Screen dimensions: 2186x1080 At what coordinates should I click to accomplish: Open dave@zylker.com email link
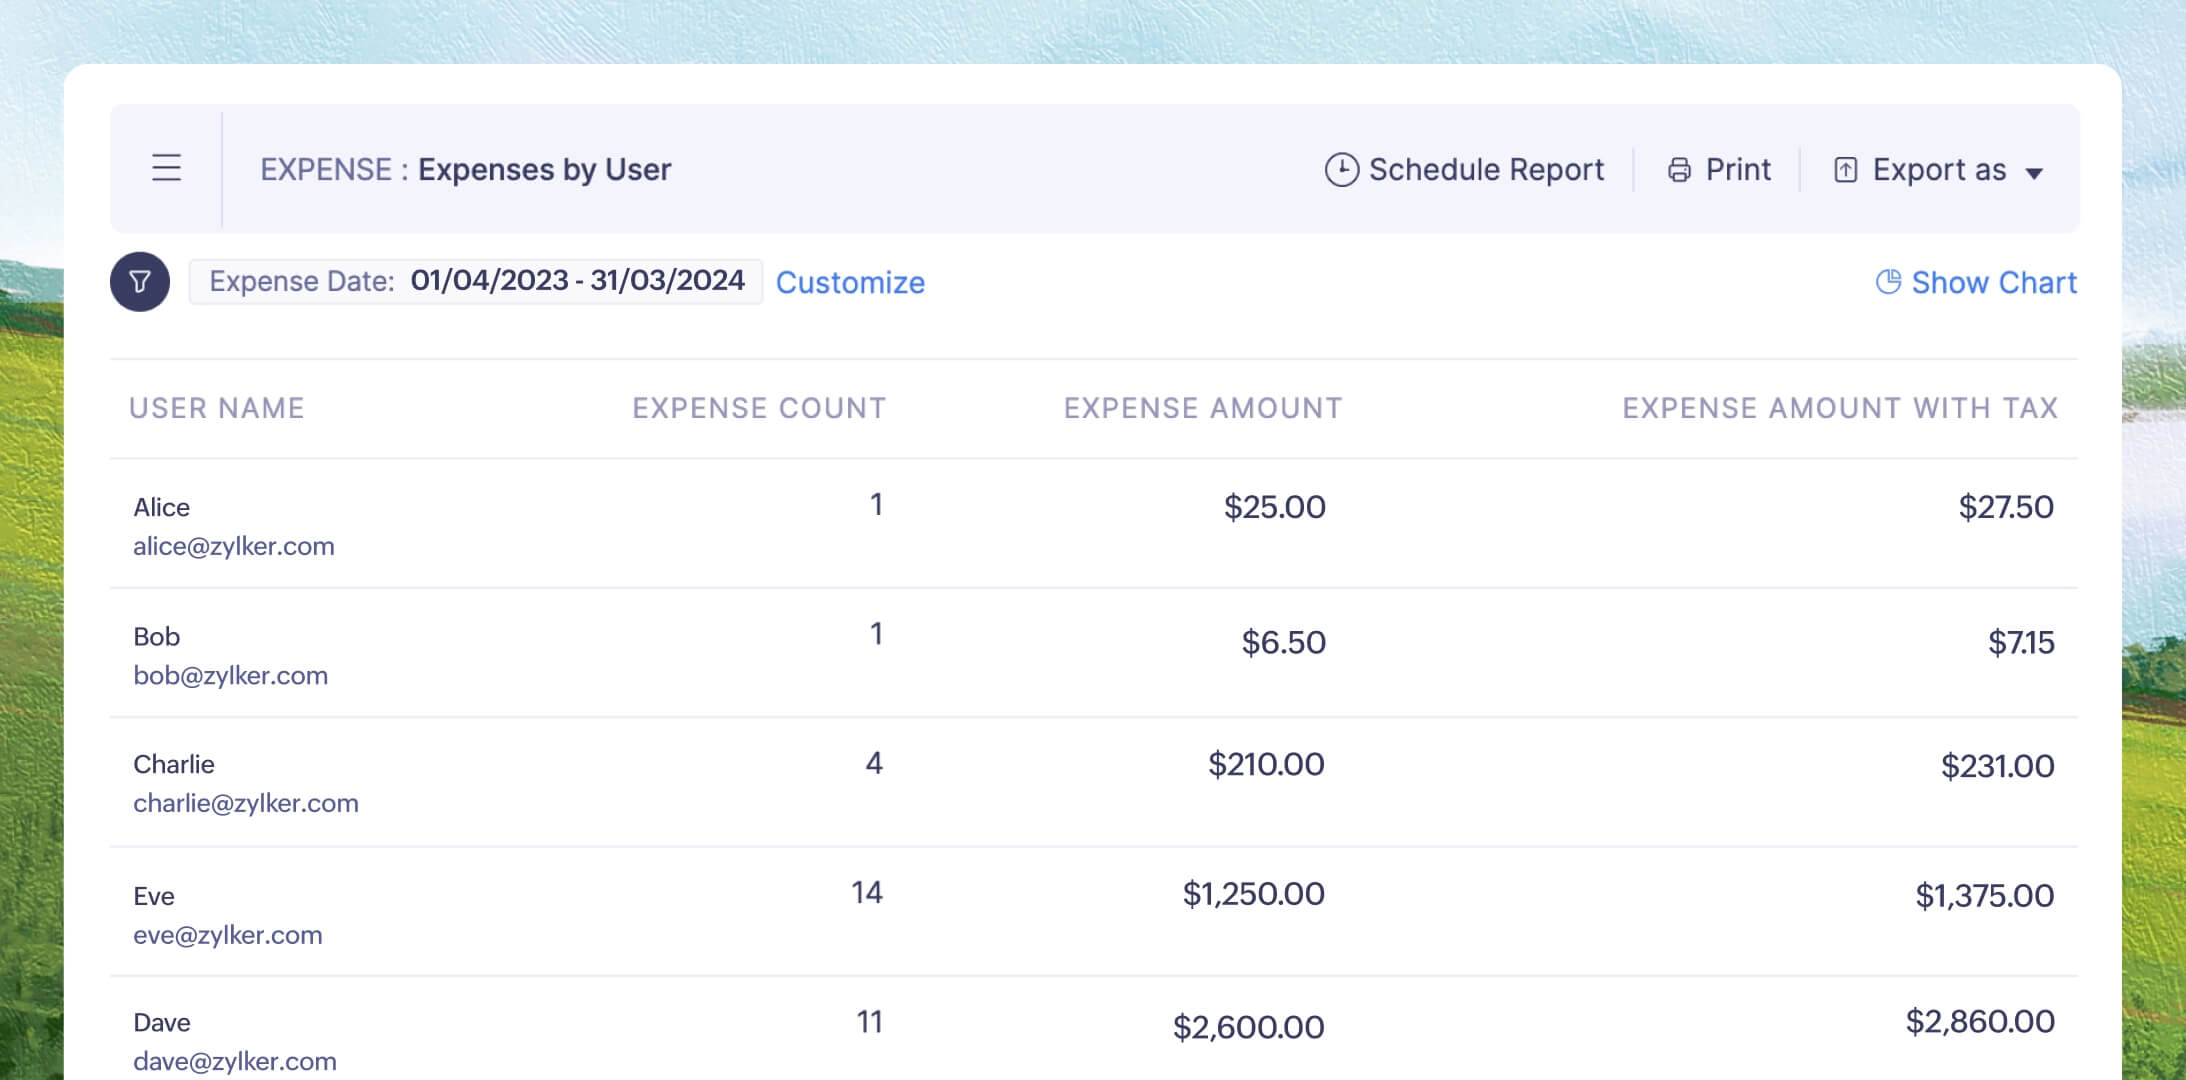click(x=235, y=1061)
